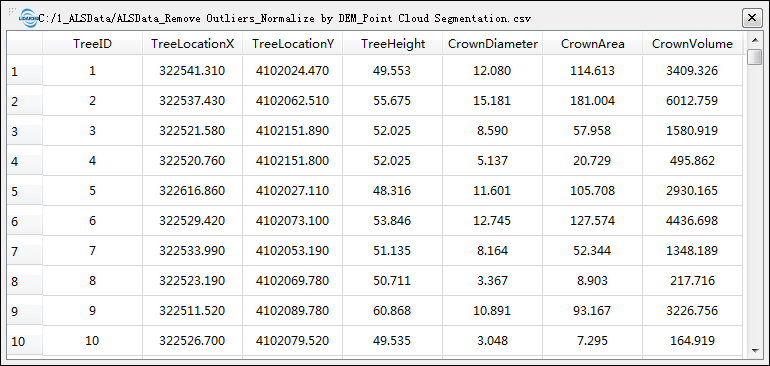Image resolution: width=770 pixels, height=366 pixels.
Task: Select CrownDiameter cell 8.590
Action: click(x=493, y=131)
